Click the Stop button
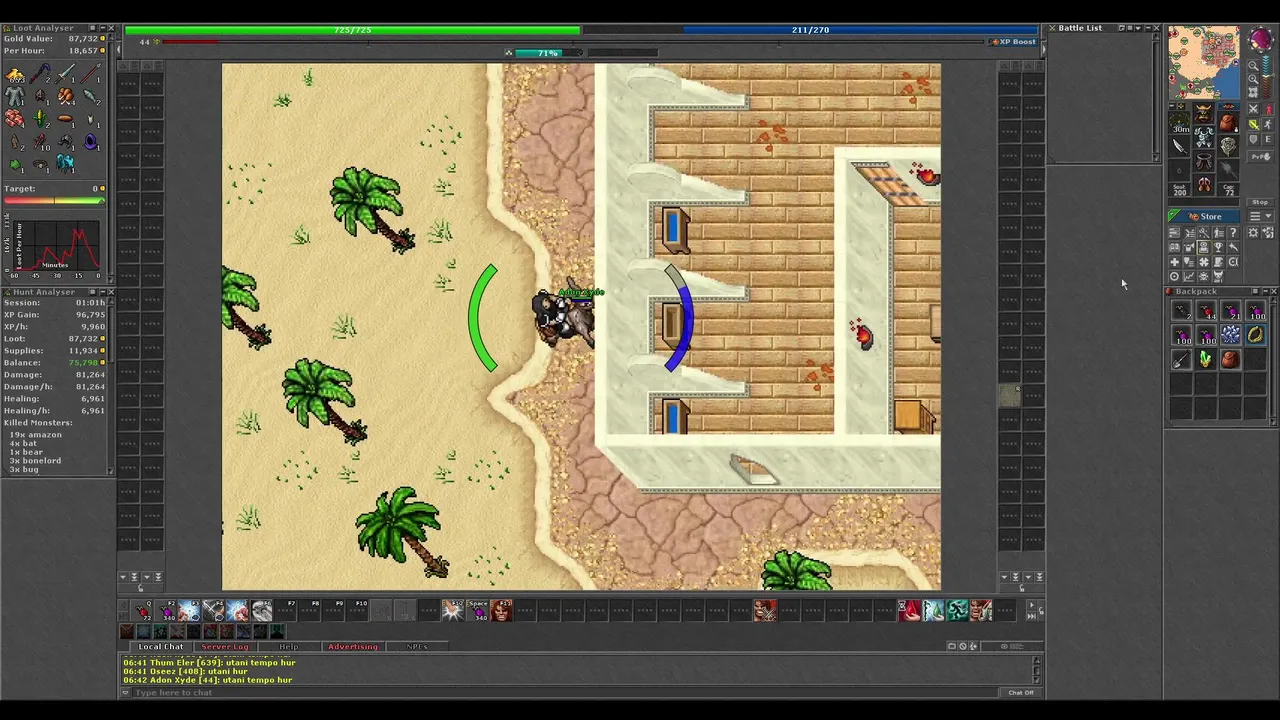1280x720 pixels. [x=1260, y=202]
